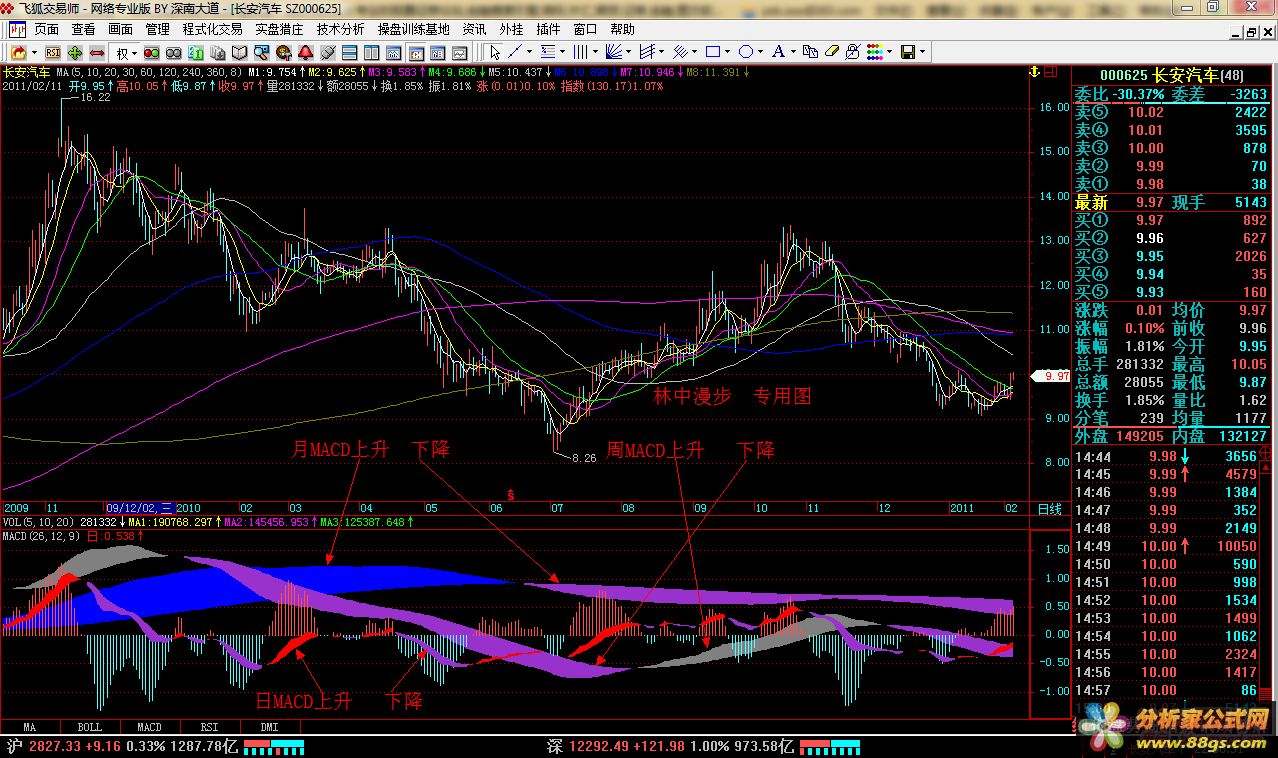Open the 查看 menu
This screenshot has height=758, width=1278.
84,30
